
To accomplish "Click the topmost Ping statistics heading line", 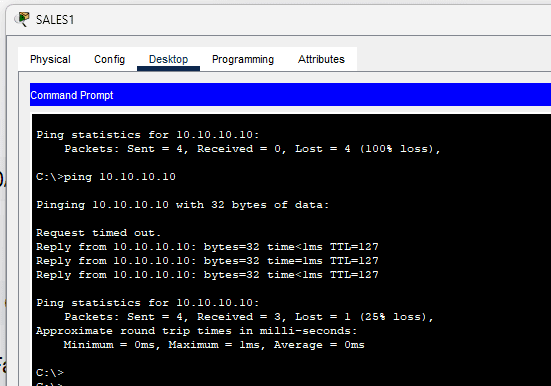I will pos(148,135).
